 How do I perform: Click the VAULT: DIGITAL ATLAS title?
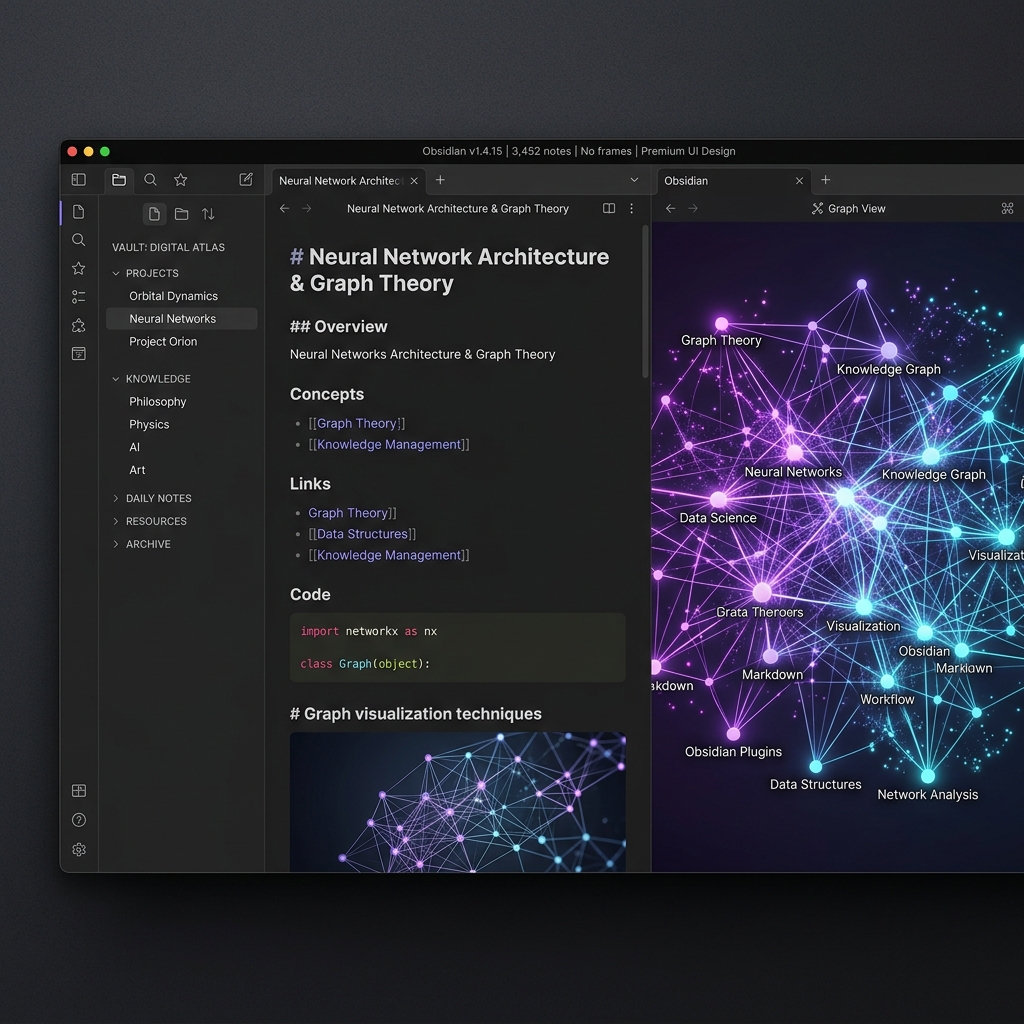pyautogui.click(x=168, y=248)
